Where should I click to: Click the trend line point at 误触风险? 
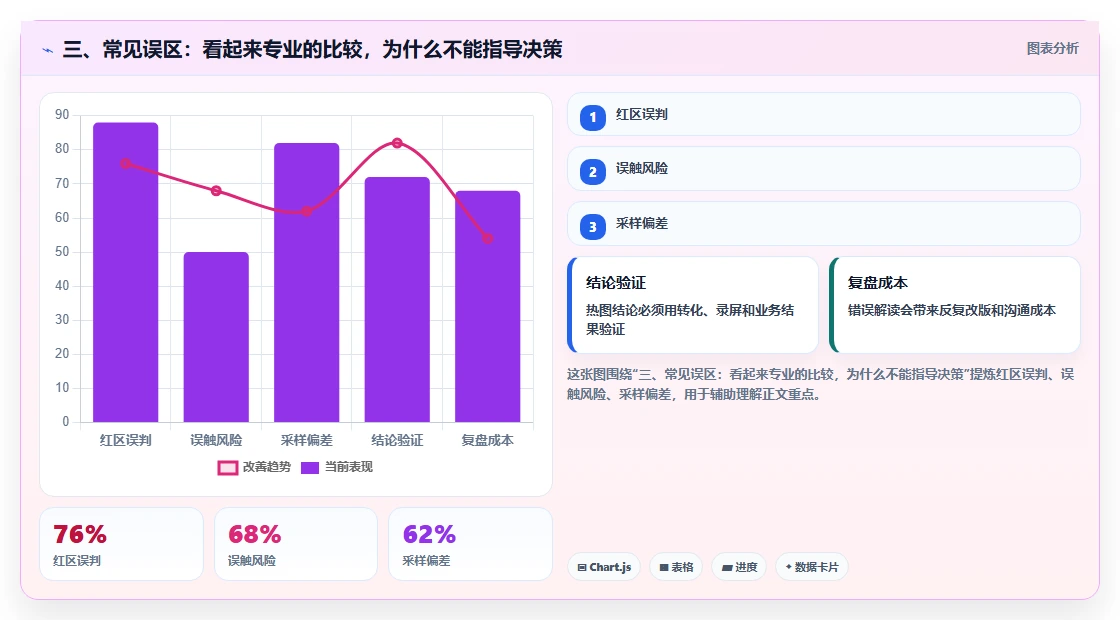tap(216, 191)
